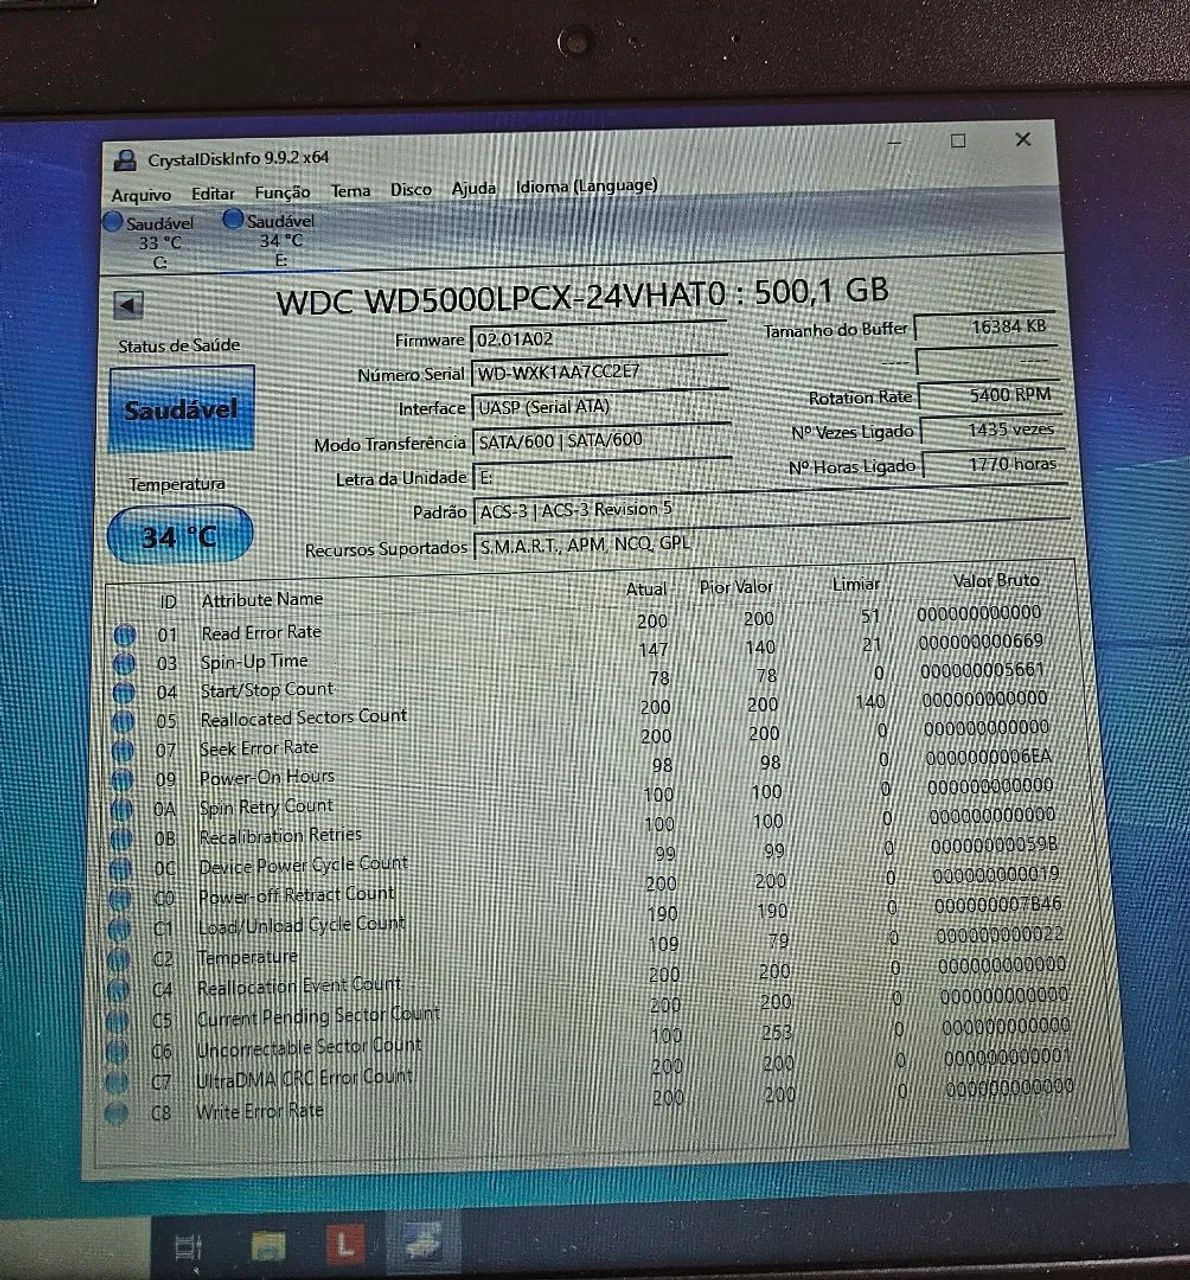Click the status dot for Current Pending Sector Count
Screen dimensions: 1190x1280
click(x=117, y=1022)
